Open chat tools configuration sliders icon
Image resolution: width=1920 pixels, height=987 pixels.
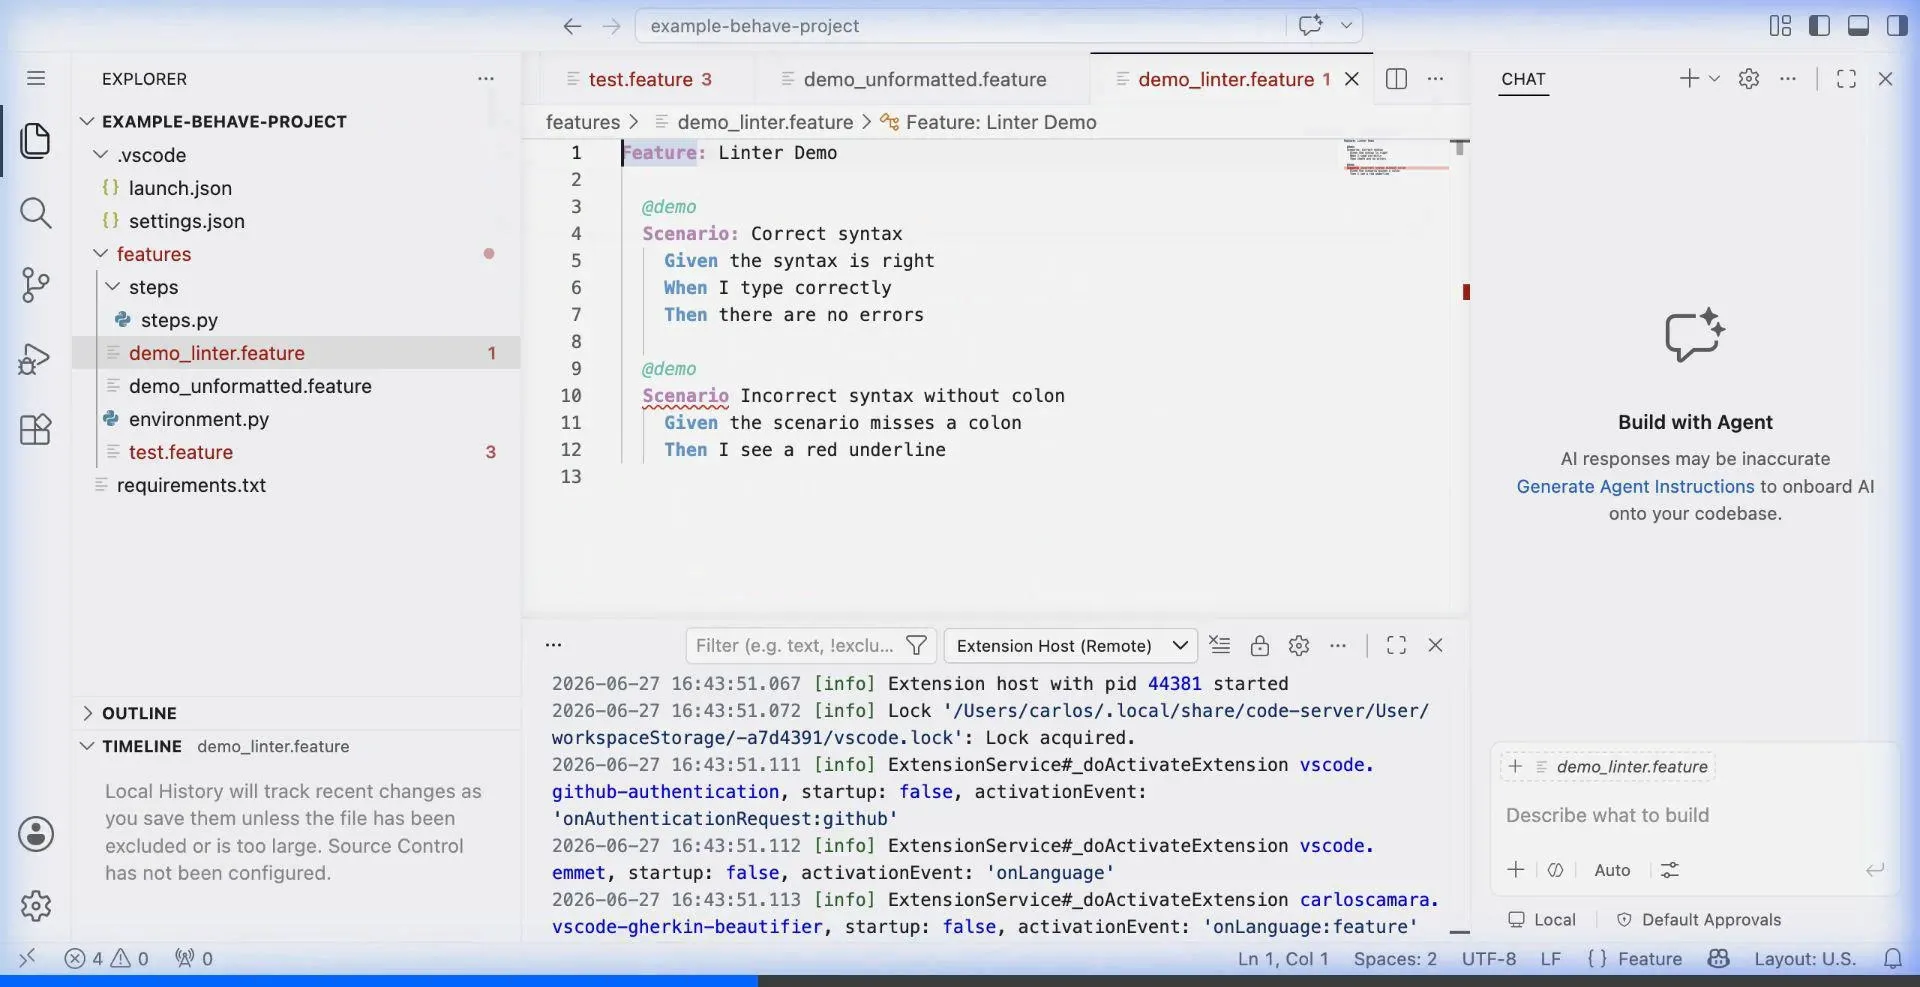[1670, 870]
